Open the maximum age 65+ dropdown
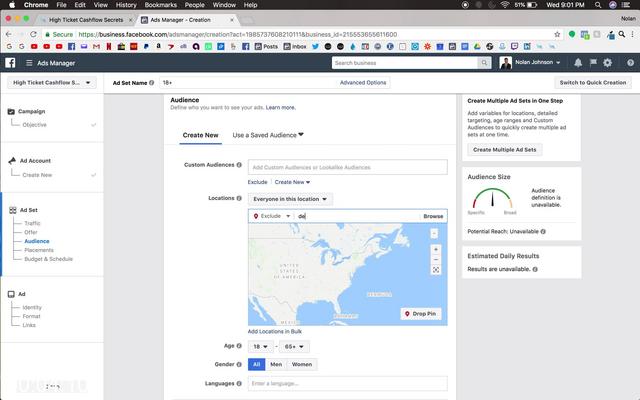 coord(294,347)
